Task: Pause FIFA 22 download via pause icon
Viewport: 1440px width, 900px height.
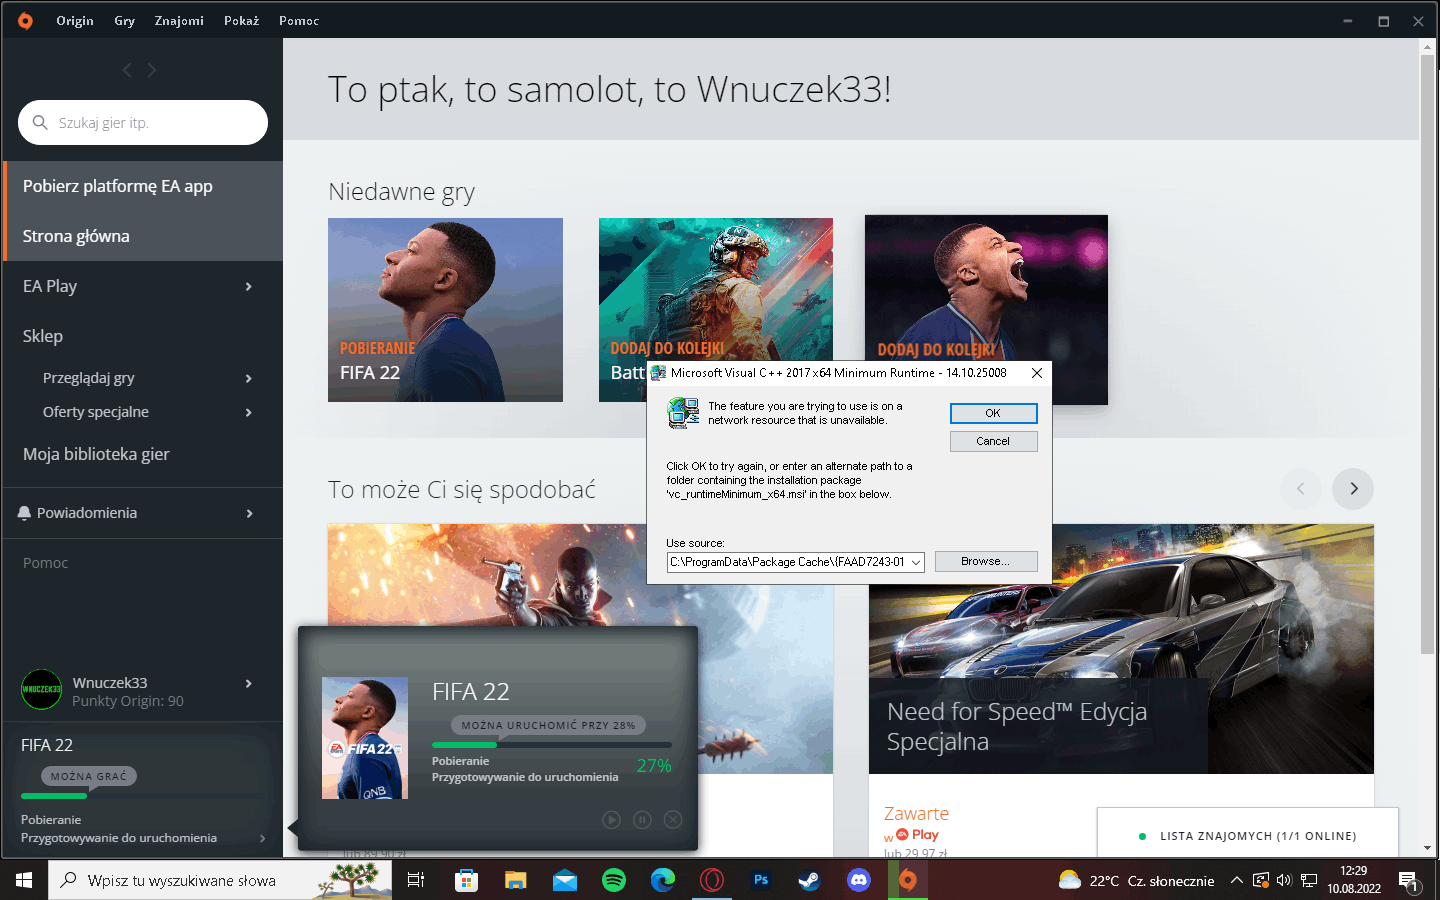Action: tap(642, 820)
